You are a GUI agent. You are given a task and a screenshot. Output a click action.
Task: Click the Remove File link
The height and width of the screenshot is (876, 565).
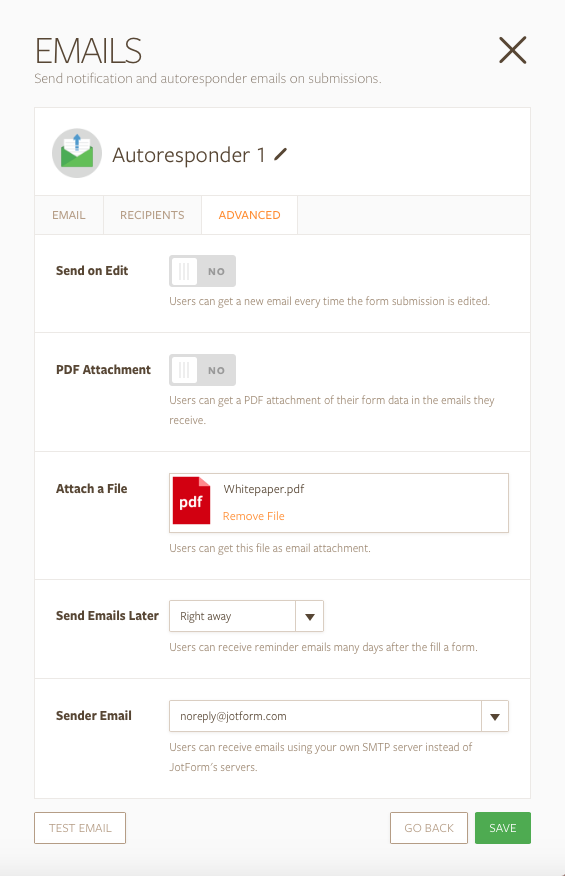click(254, 516)
